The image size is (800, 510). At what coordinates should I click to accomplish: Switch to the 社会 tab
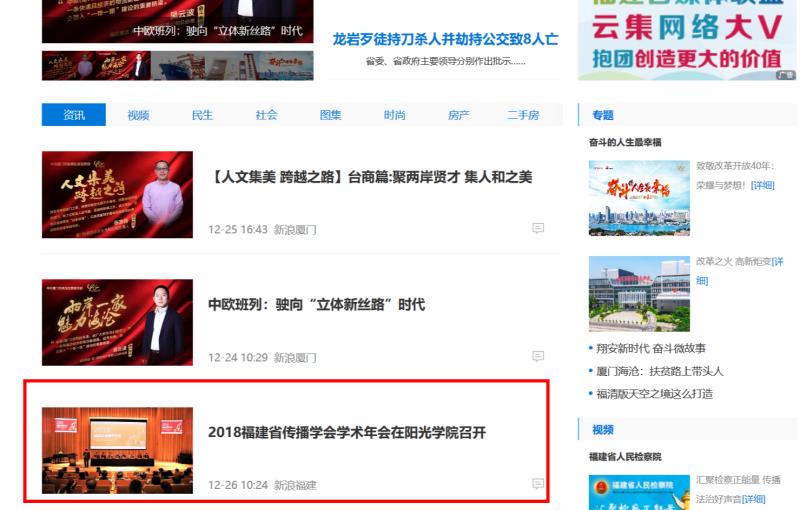point(266,115)
